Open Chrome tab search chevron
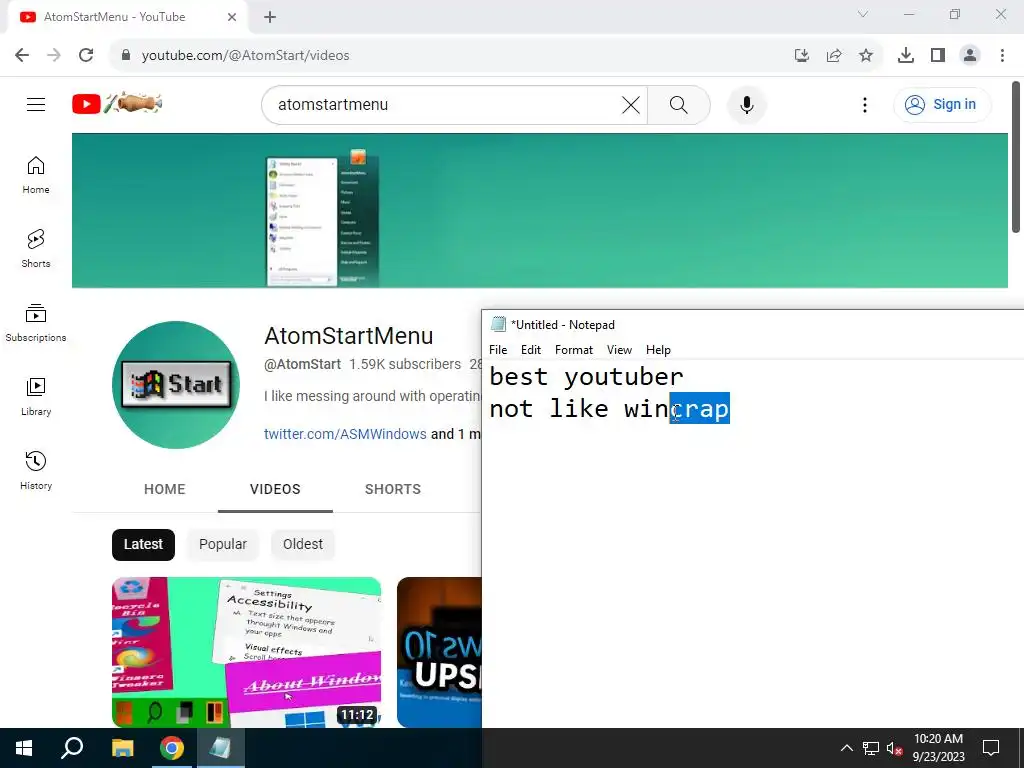This screenshot has height=768, width=1024. (x=863, y=14)
